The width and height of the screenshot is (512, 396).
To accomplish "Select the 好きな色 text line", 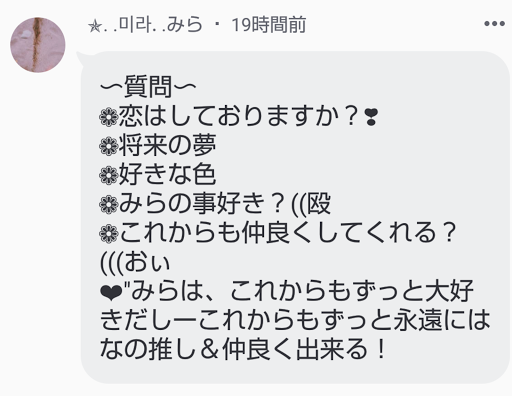I will pyautogui.click(x=168, y=175).
